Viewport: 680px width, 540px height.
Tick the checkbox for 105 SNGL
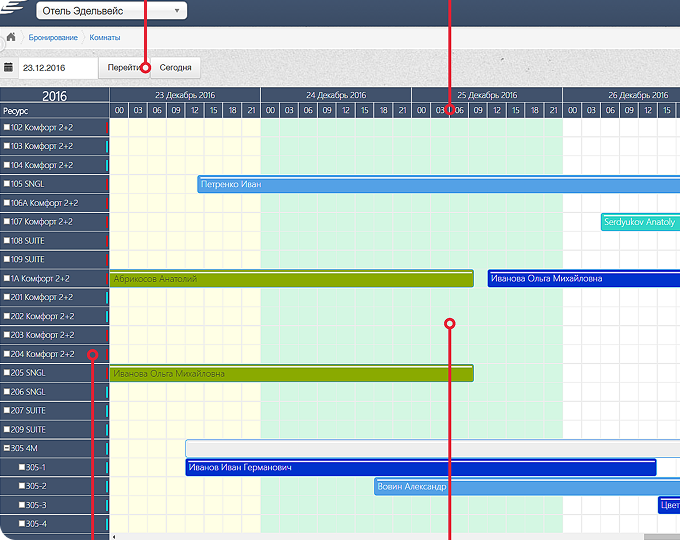[x=7, y=183]
